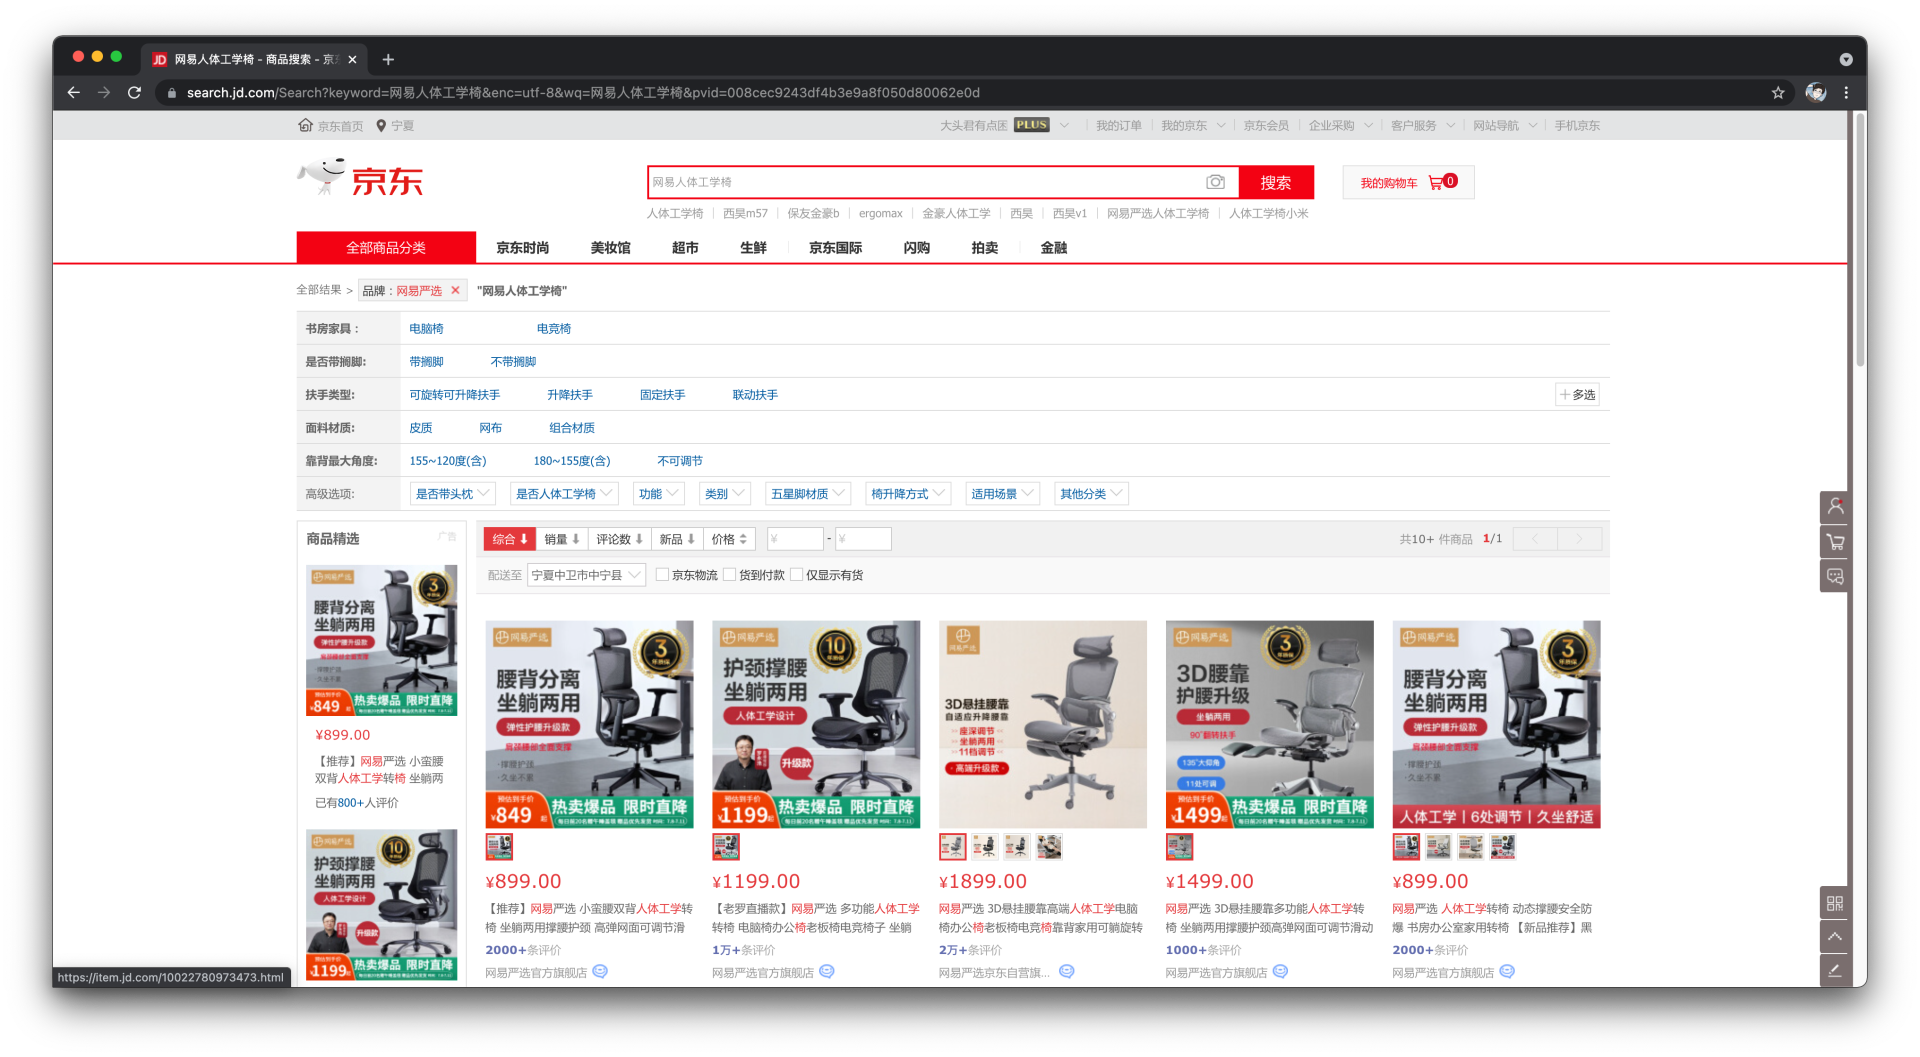Click chat icon beside ¥899 first product store
This screenshot has width=1920, height=1057.
[600, 971]
